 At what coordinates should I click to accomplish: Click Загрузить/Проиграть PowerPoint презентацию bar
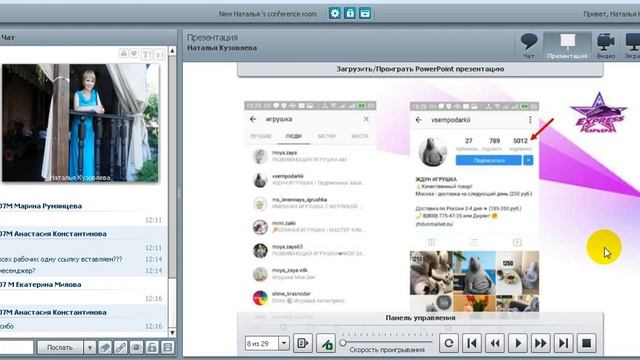point(420,69)
